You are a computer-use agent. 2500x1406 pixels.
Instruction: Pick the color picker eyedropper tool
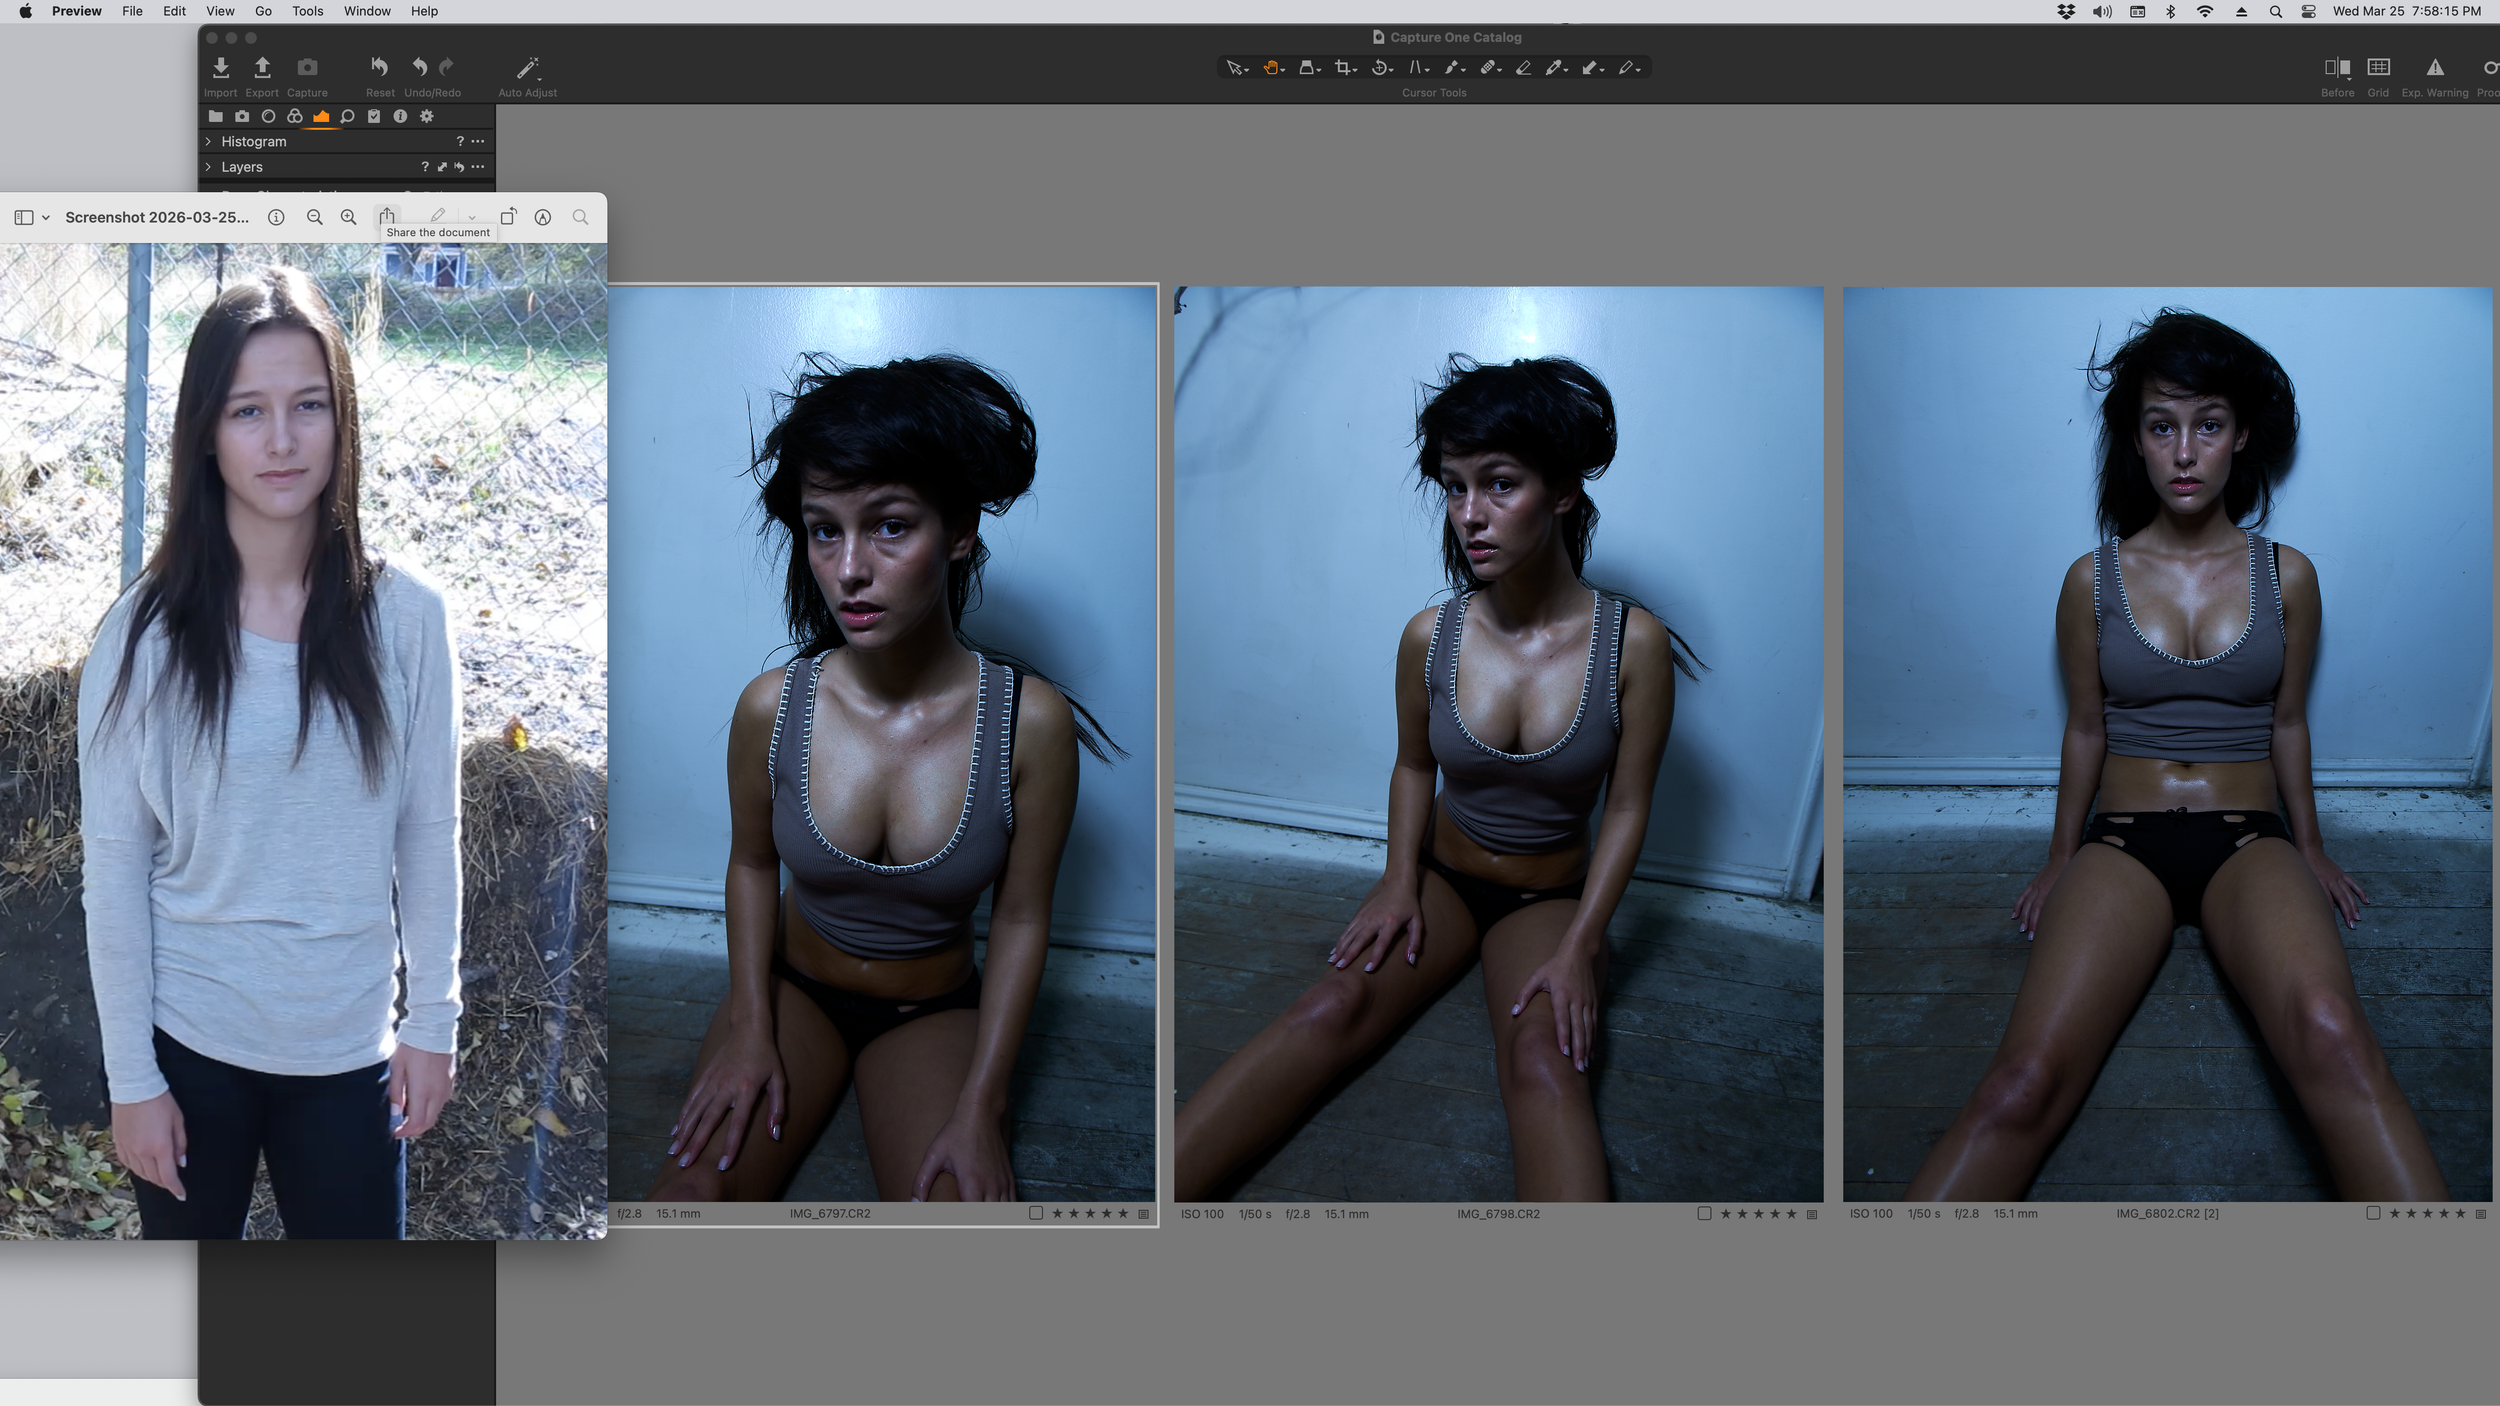[1553, 67]
